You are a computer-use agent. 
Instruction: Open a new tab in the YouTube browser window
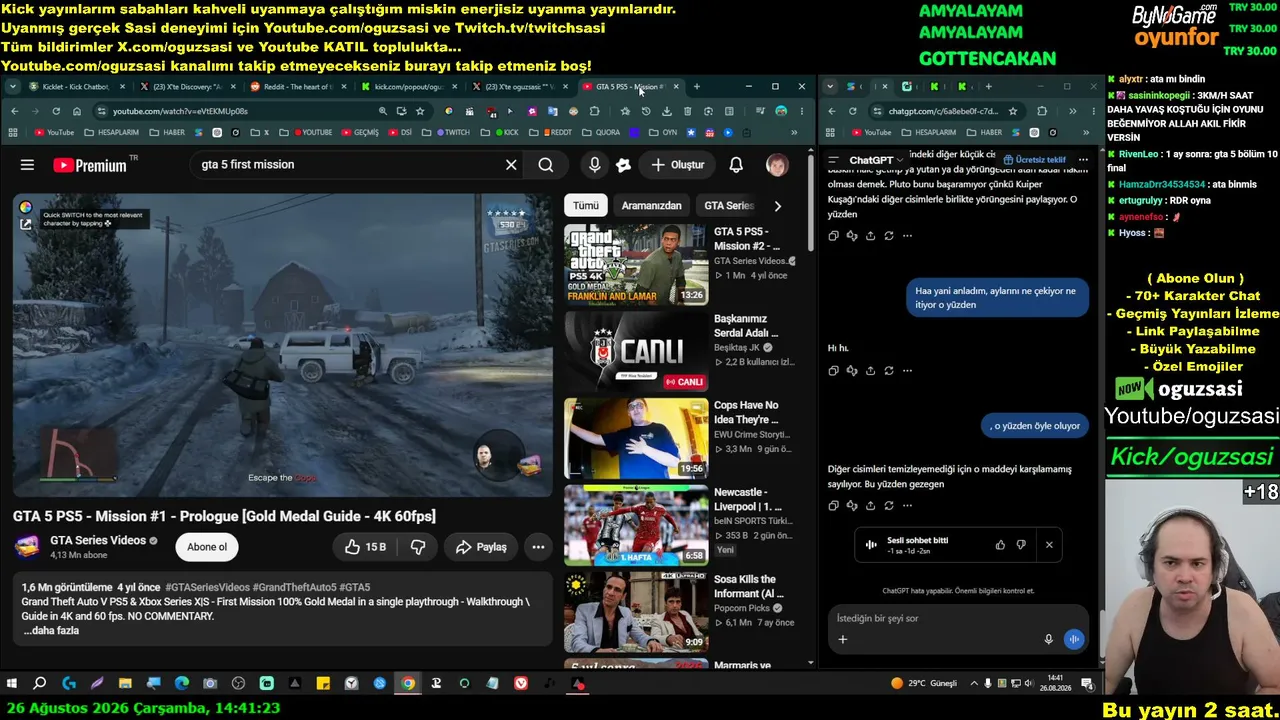click(697, 87)
